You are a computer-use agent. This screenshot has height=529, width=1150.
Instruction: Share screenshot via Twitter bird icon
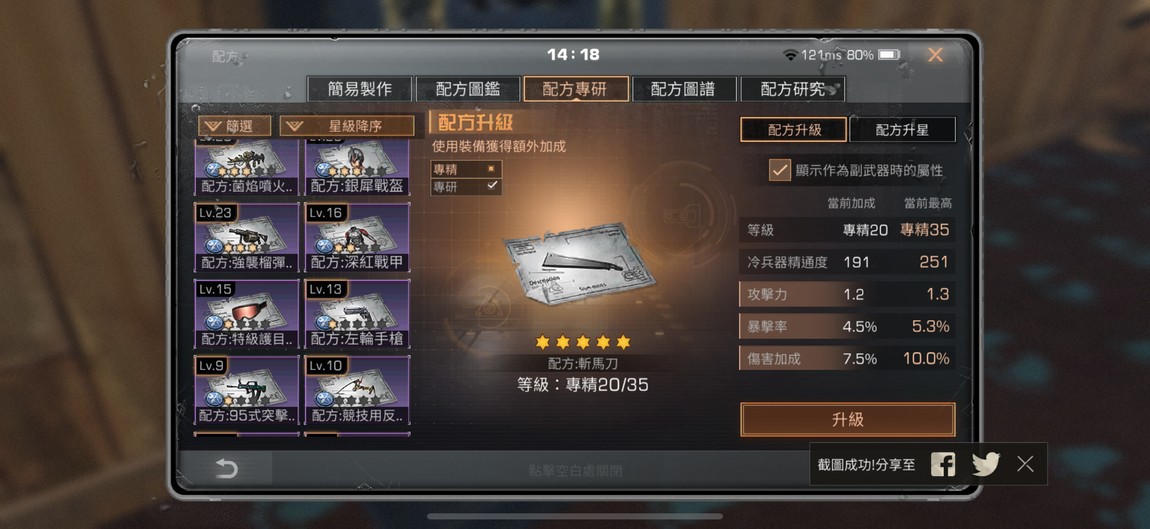tap(986, 464)
